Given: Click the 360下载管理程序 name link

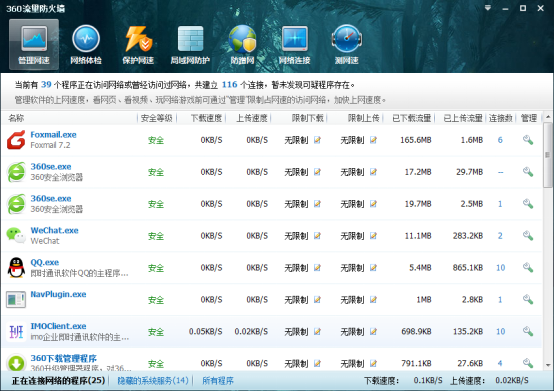Looking at the screenshot, I should coord(64,358).
